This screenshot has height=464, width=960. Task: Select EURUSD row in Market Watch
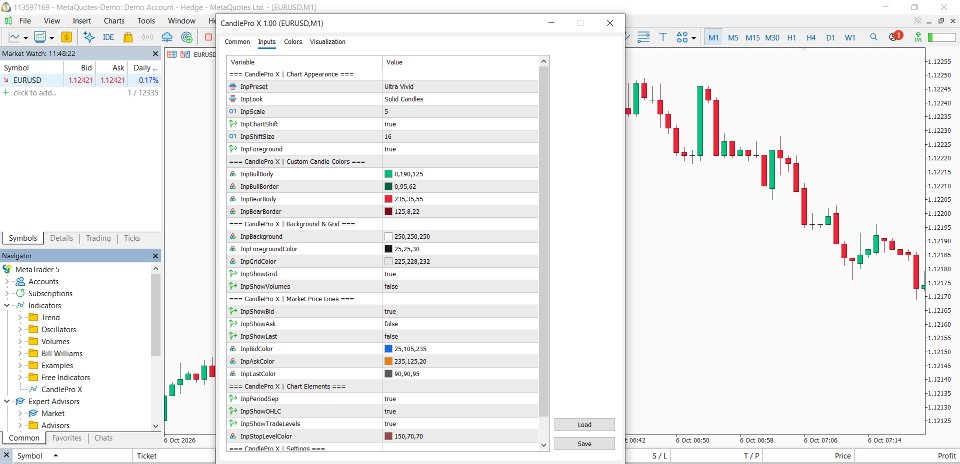tap(81, 80)
